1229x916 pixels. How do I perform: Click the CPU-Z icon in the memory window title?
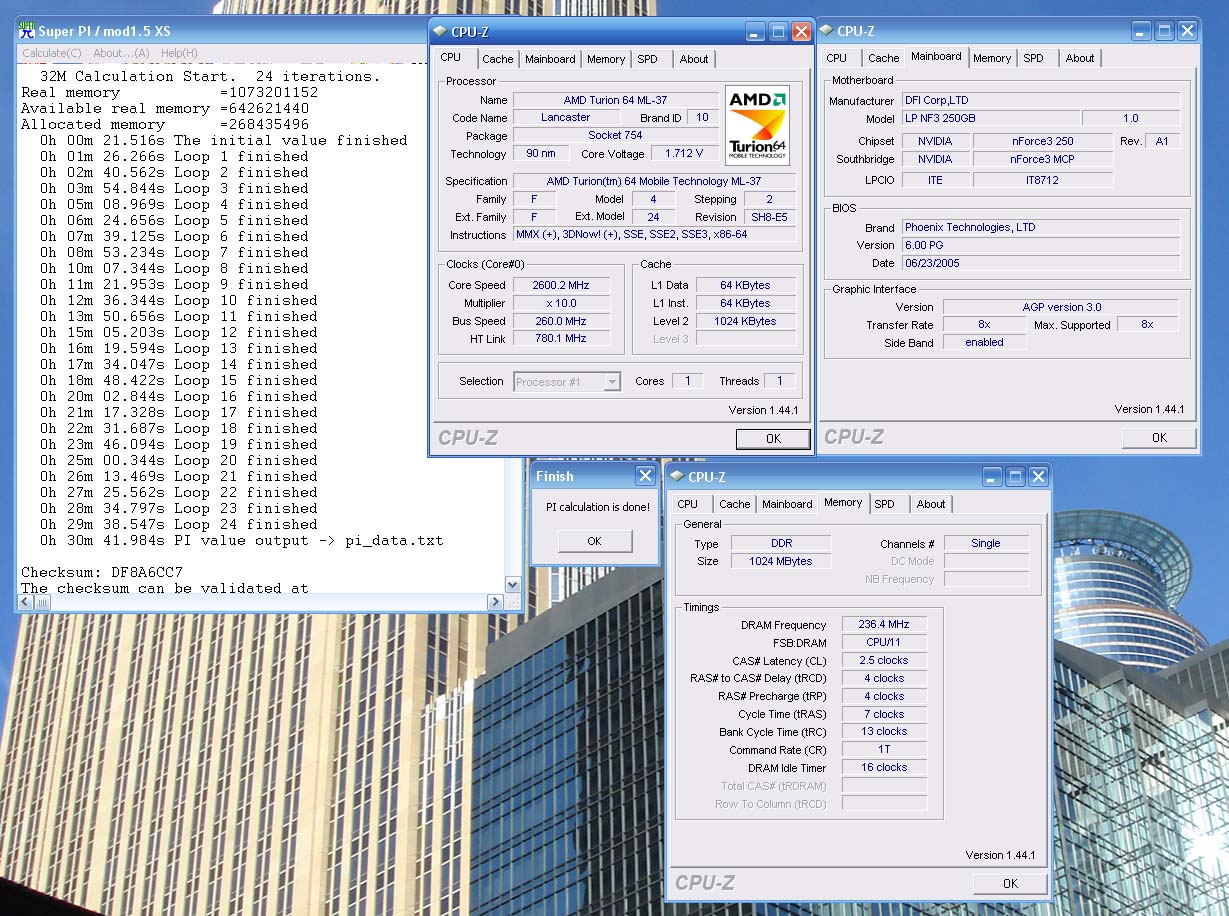tap(677, 477)
